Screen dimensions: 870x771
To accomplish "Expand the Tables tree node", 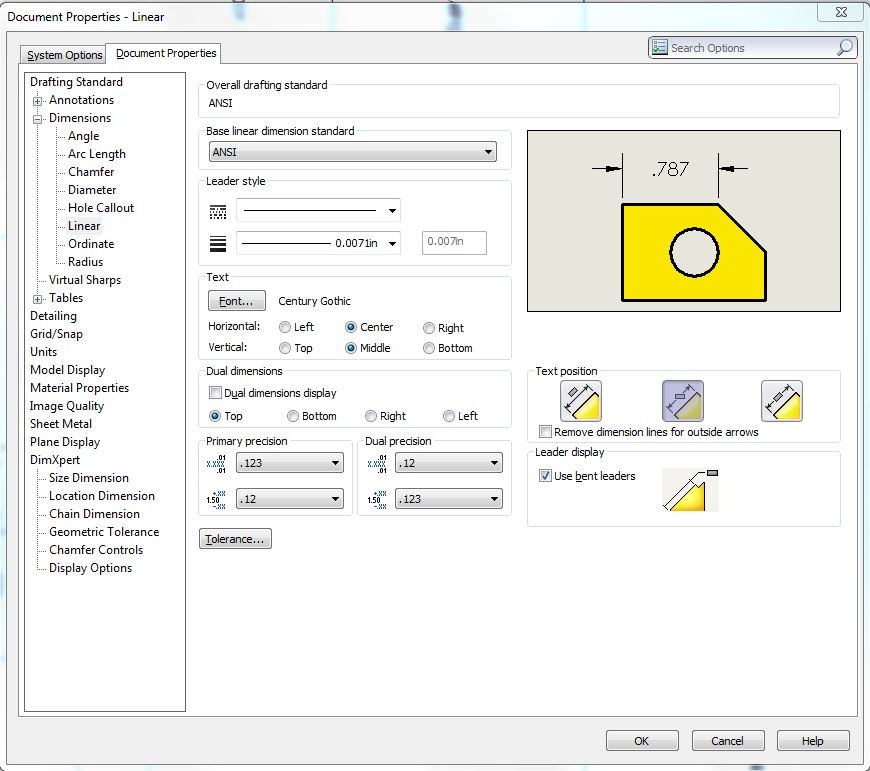I will pos(37,299).
